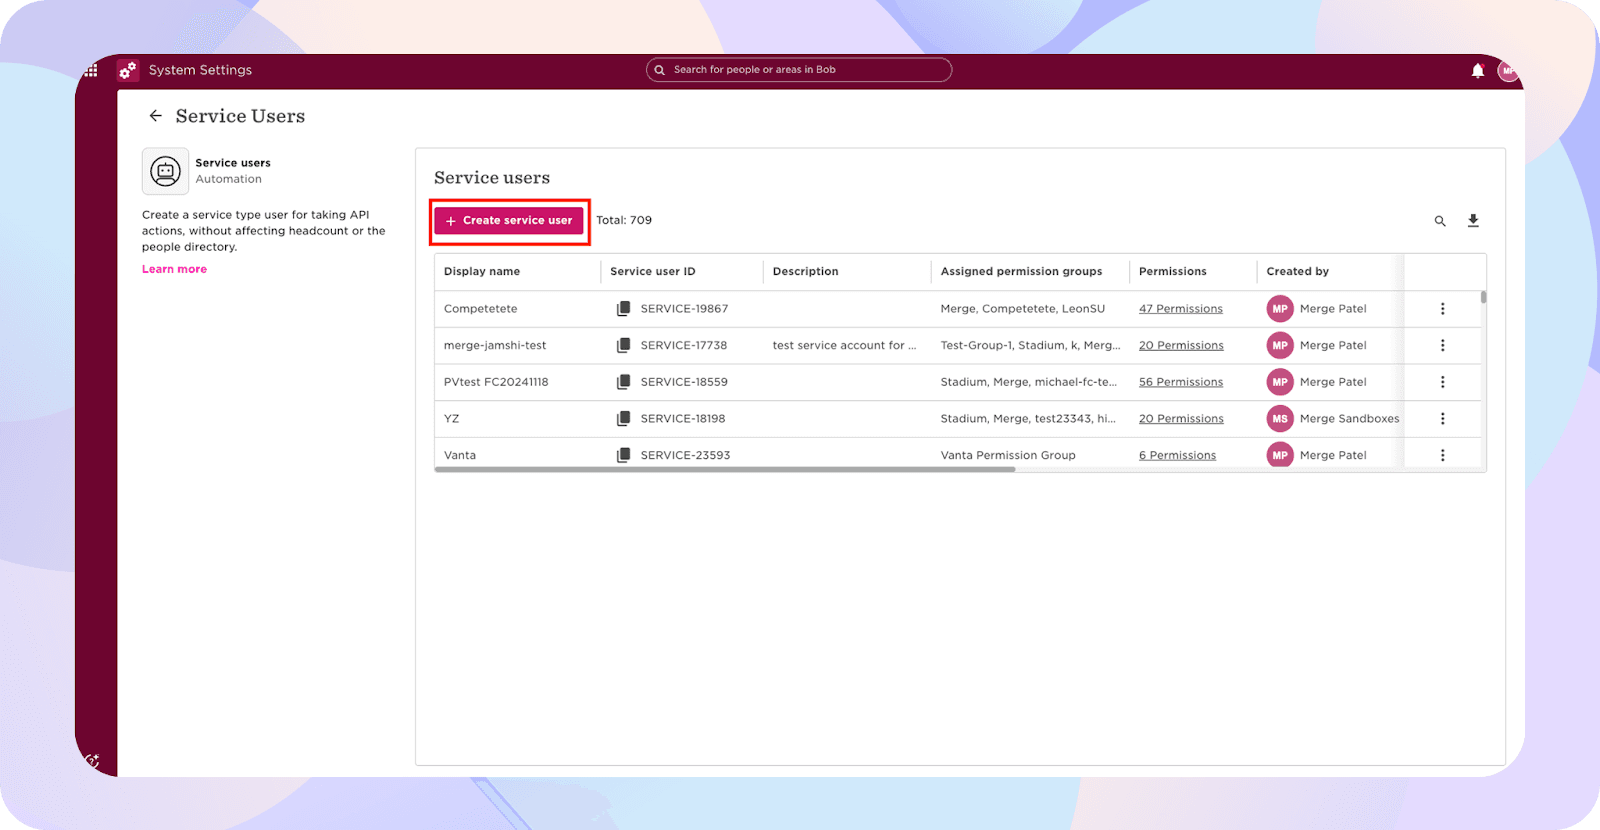Screen dimensions: 1600x830
Task: Open 6 Permissions for Vanta
Action: pyautogui.click(x=1178, y=455)
